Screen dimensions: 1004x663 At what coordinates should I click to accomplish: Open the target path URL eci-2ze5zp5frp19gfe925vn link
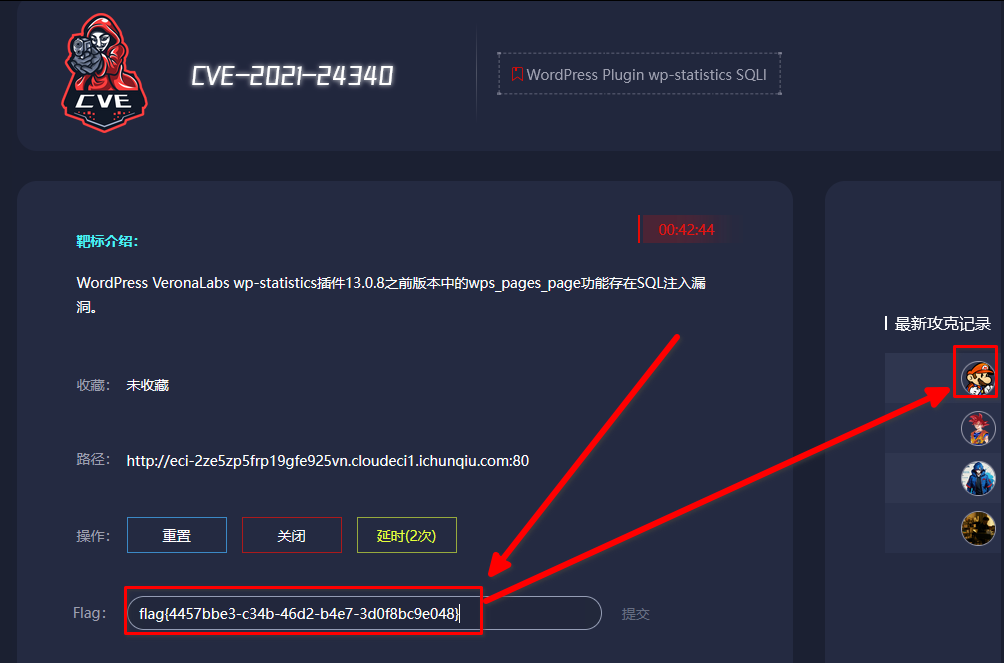coord(327,461)
